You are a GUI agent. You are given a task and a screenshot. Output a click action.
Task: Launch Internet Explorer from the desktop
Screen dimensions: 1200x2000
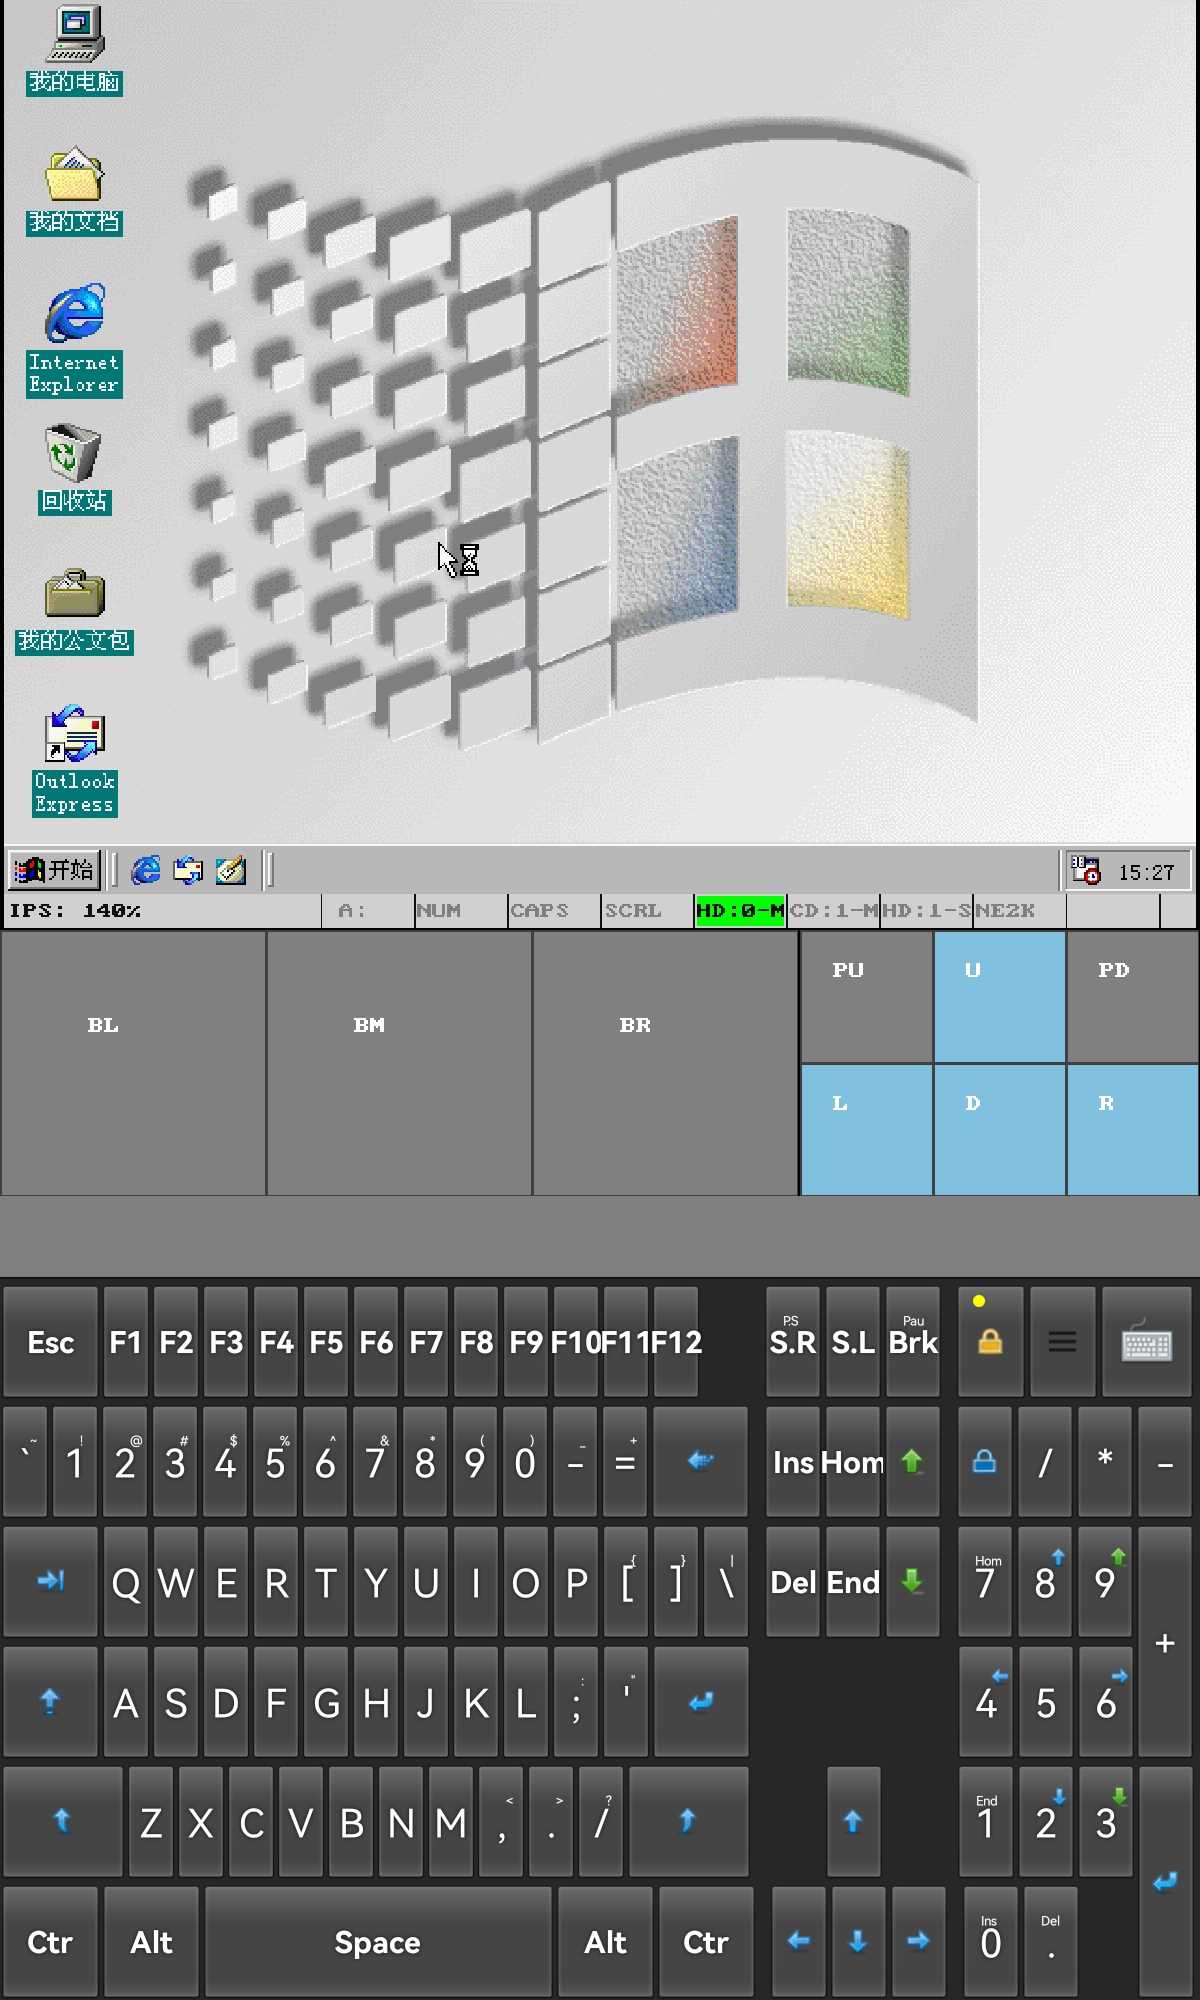tap(75, 314)
